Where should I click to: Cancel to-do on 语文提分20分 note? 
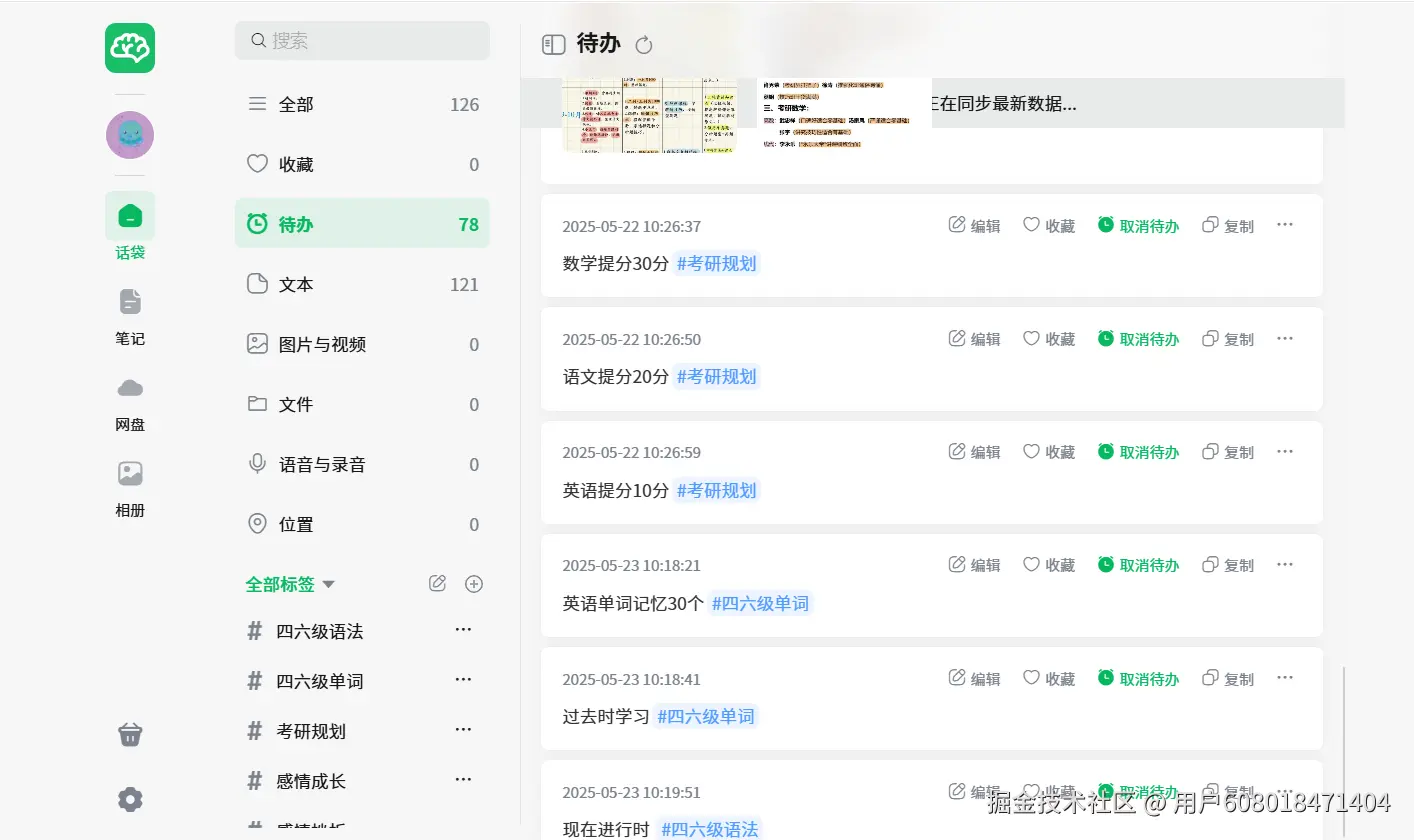point(1138,339)
